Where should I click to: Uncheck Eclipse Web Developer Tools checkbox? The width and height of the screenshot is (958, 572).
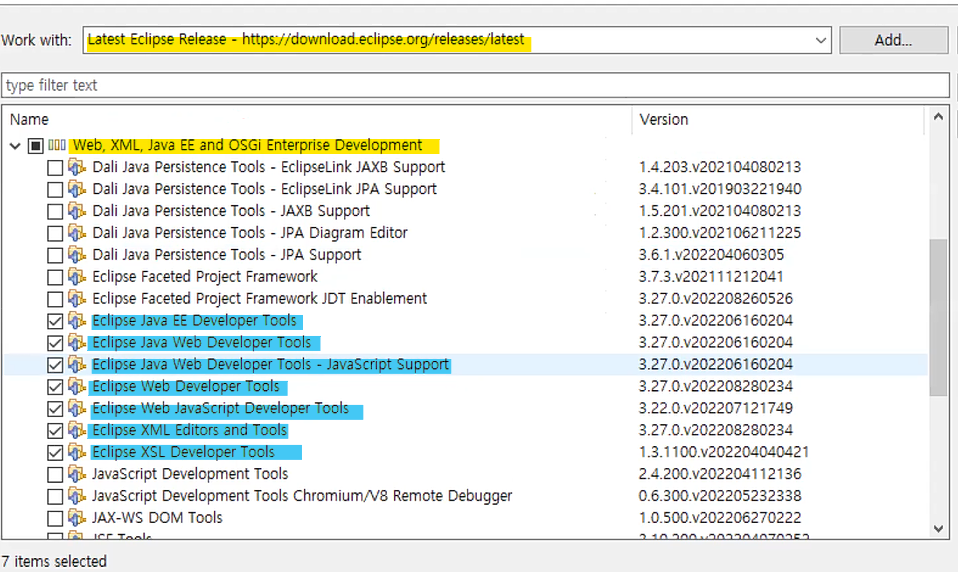[x=55, y=387]
